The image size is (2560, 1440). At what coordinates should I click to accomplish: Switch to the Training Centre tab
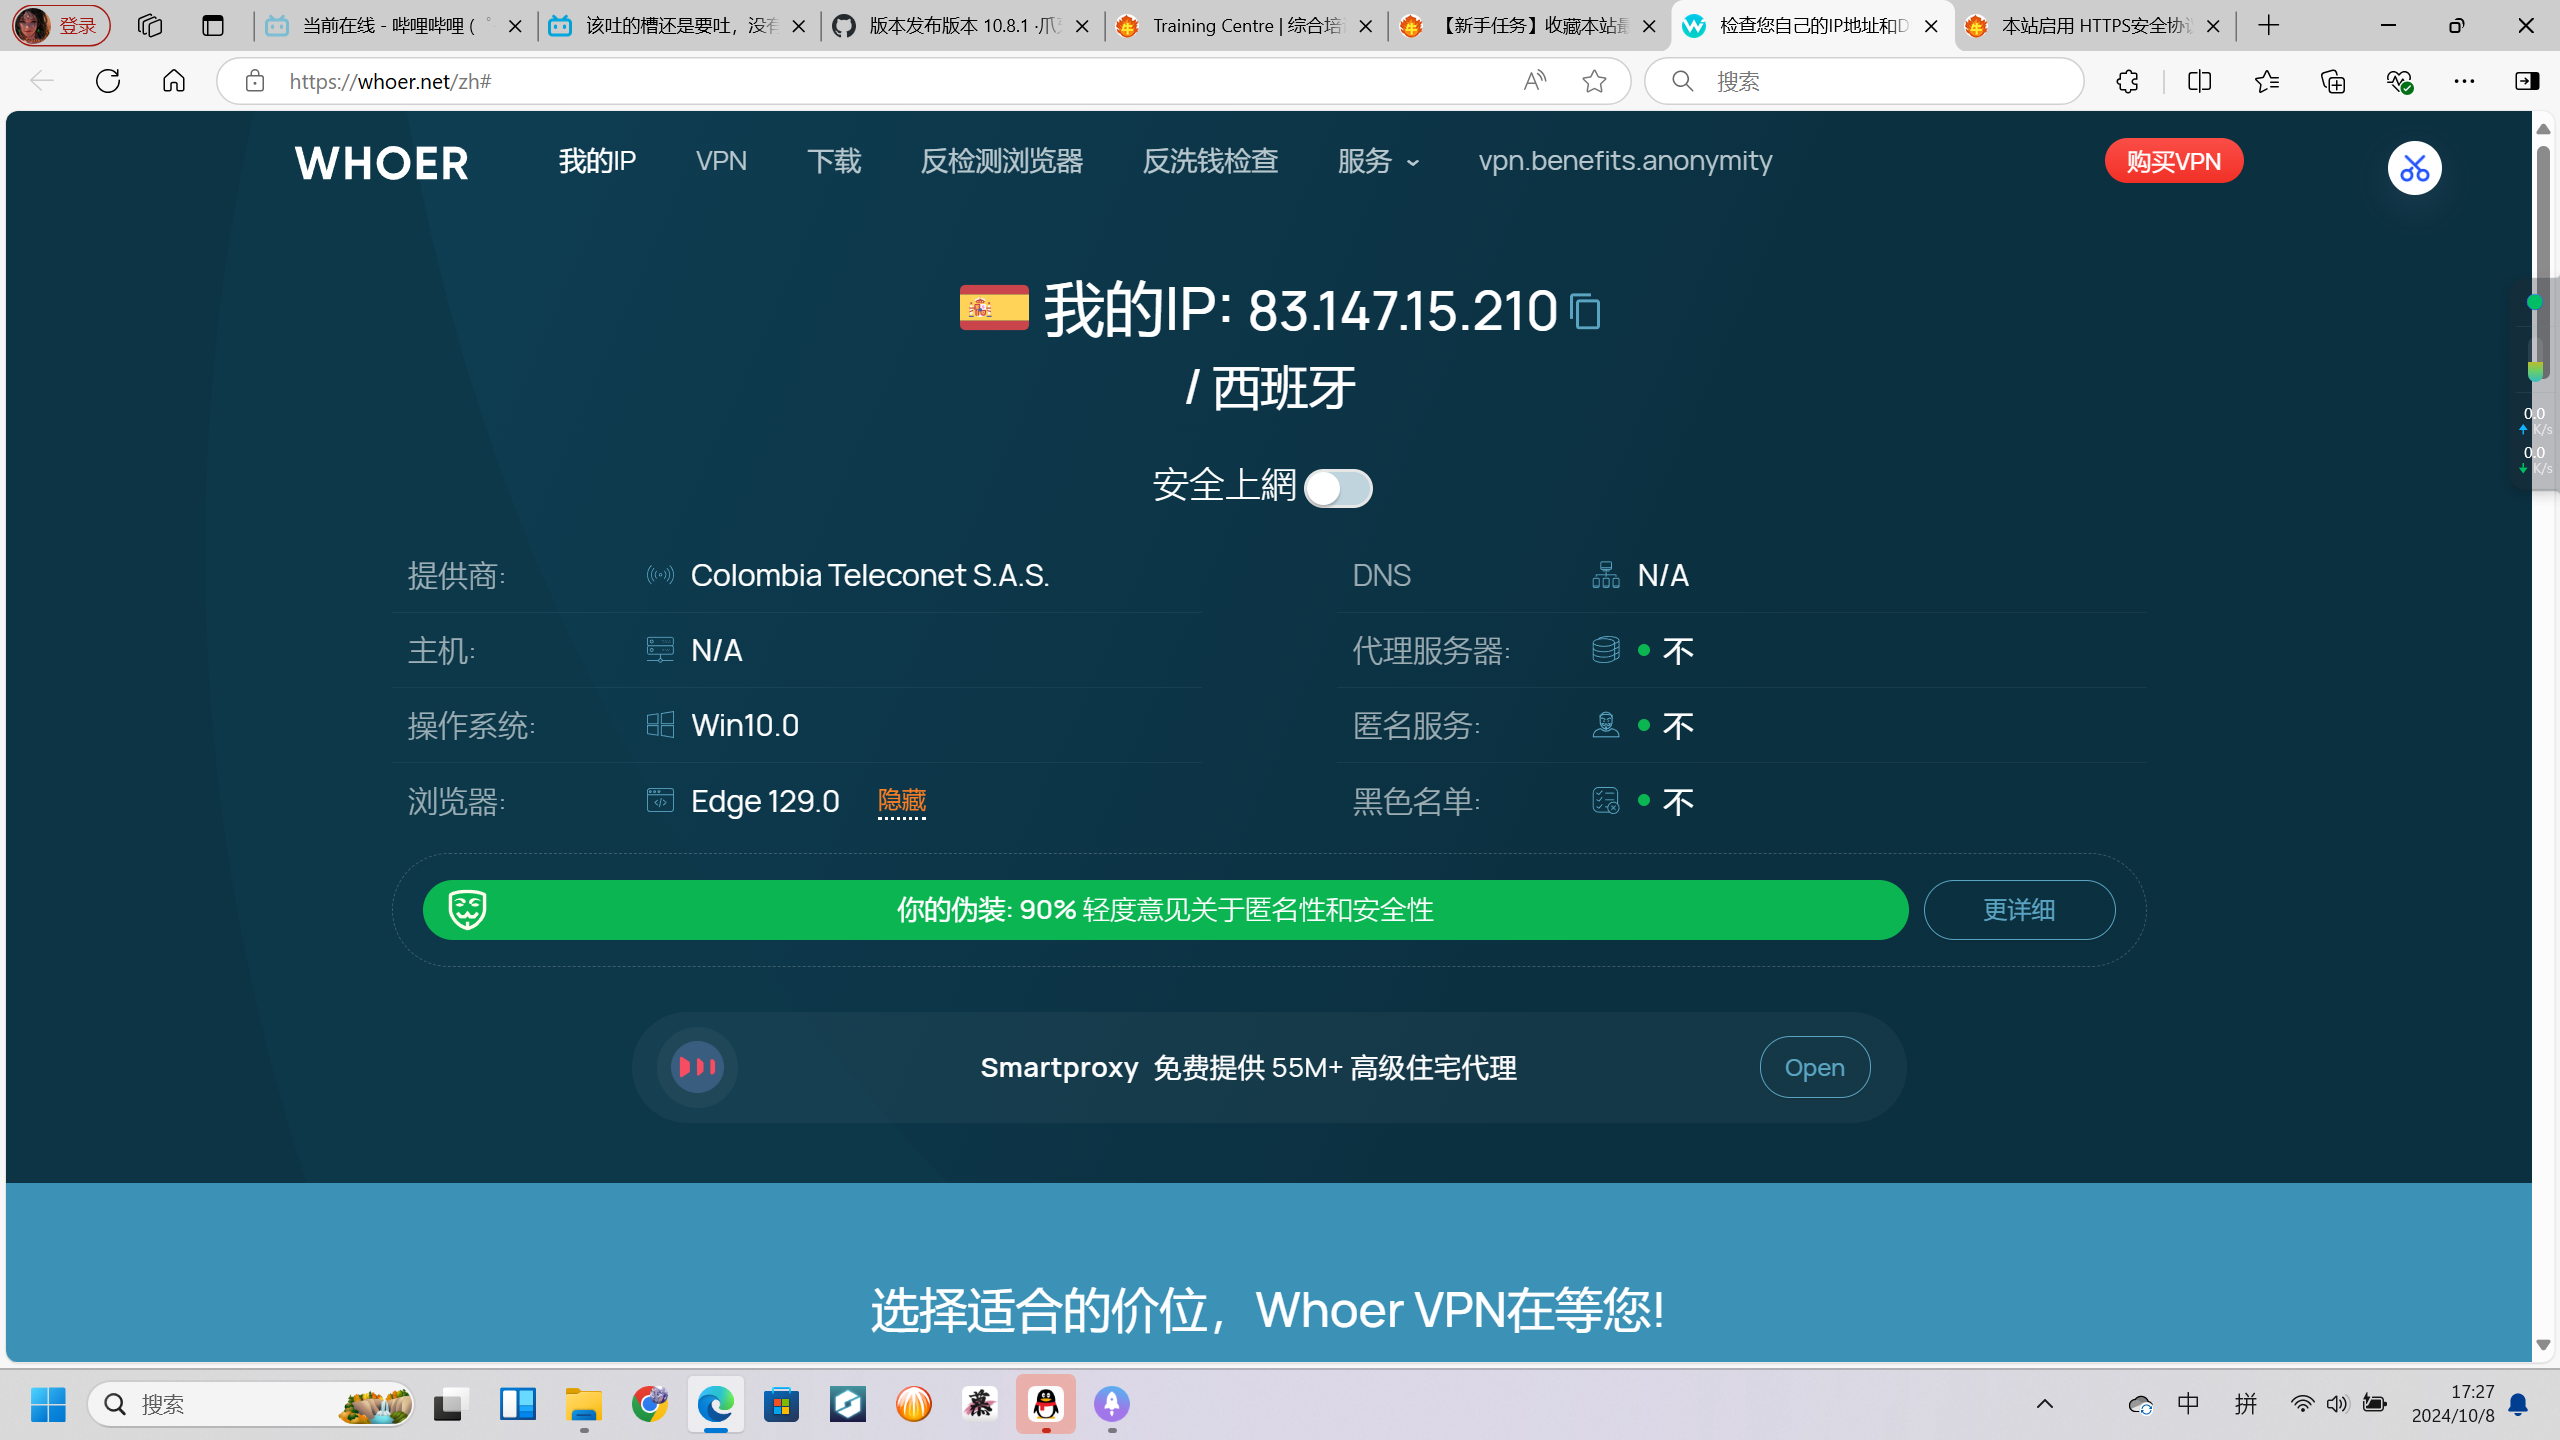tap(1245, 26)
